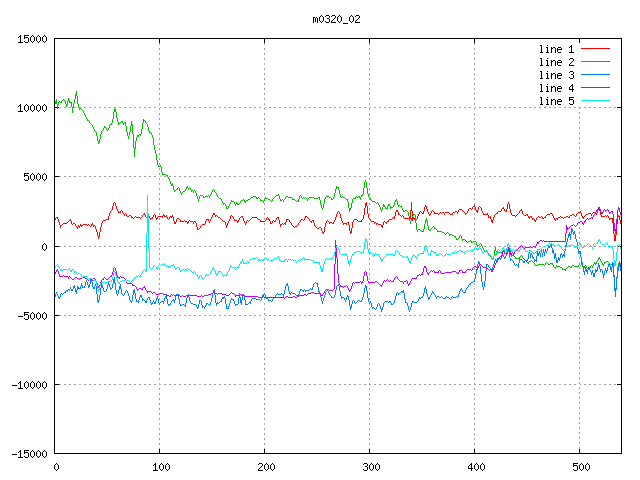The height and width of the screenshot is (480, 640).
Task: Click the tall cyan spike near x=90
Action: pyautogui.click(x=147, y=231)
